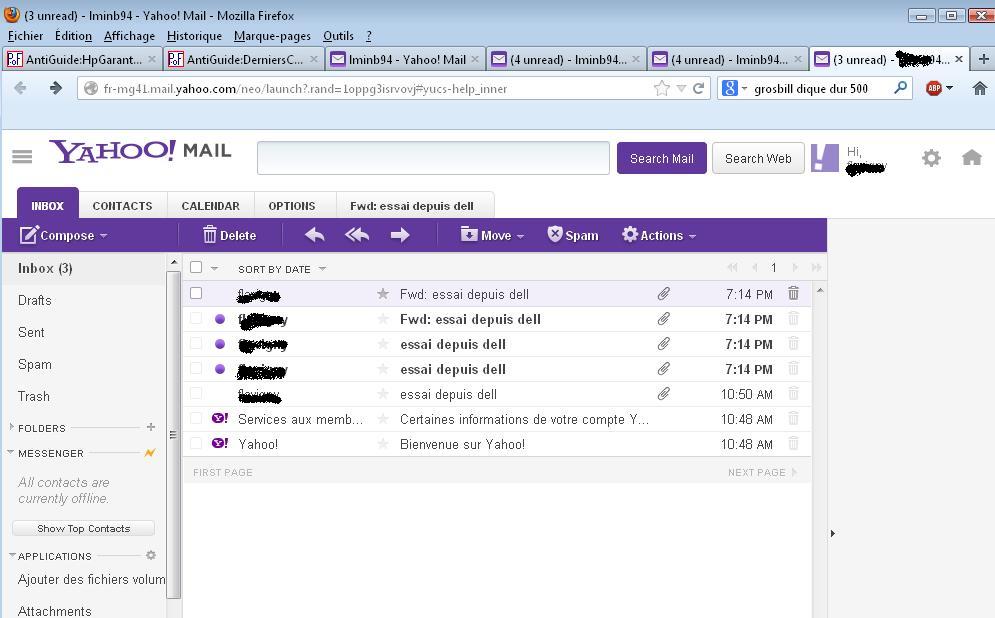This screenshot has height=618, width=995.
Task: Mark message as Spam
Action: coord(572,235)
